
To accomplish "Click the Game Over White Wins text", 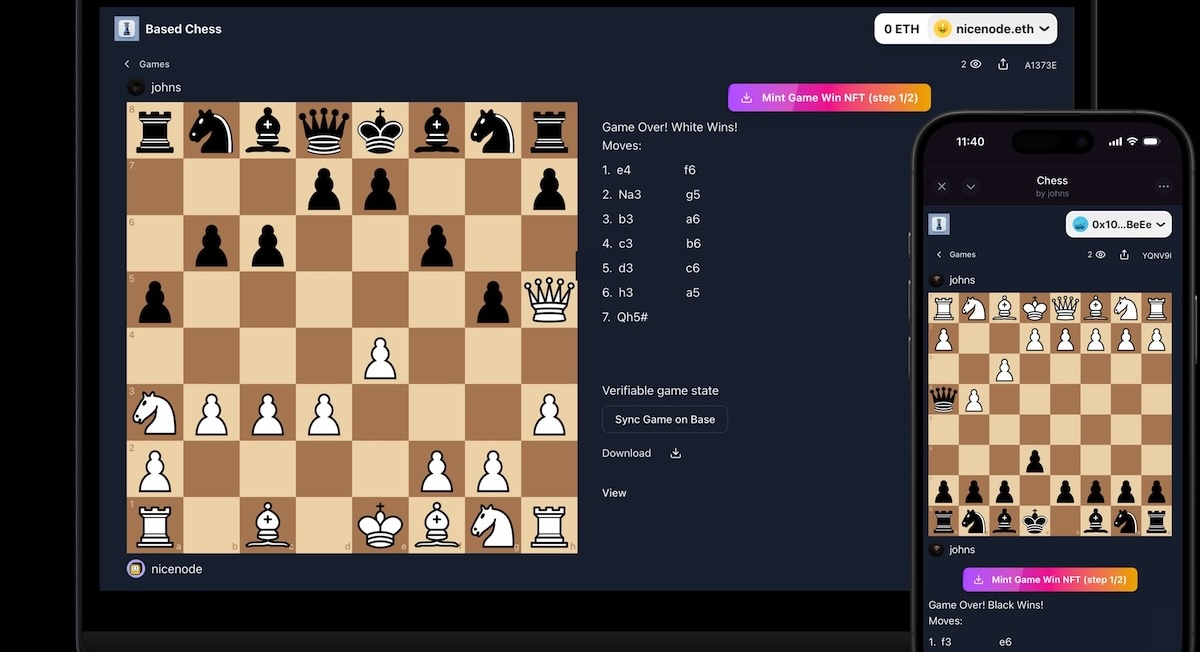I will click(670, 127).
